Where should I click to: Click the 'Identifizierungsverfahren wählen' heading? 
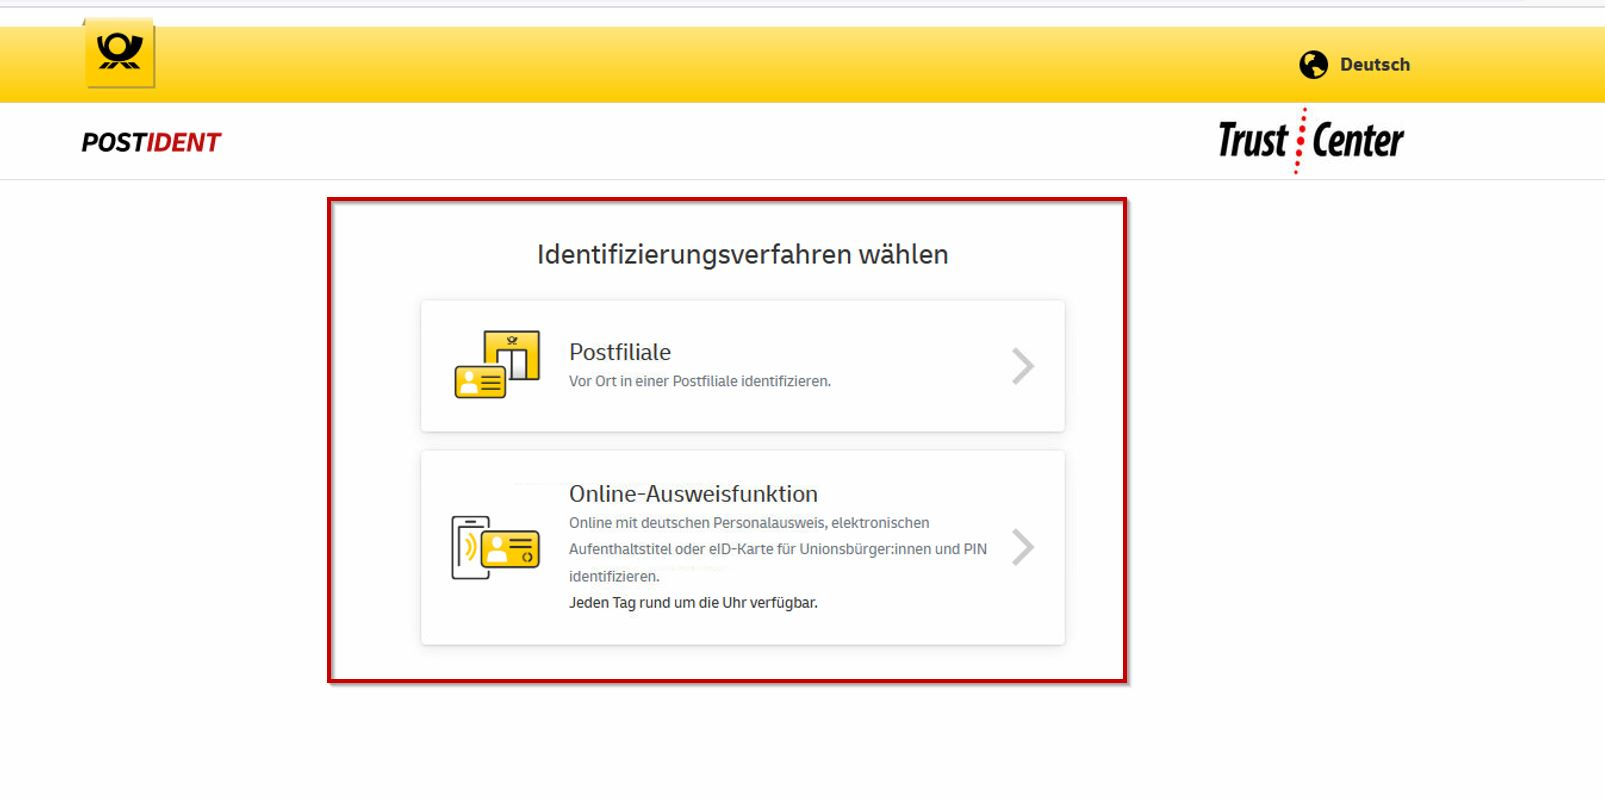tap(742, 255)
